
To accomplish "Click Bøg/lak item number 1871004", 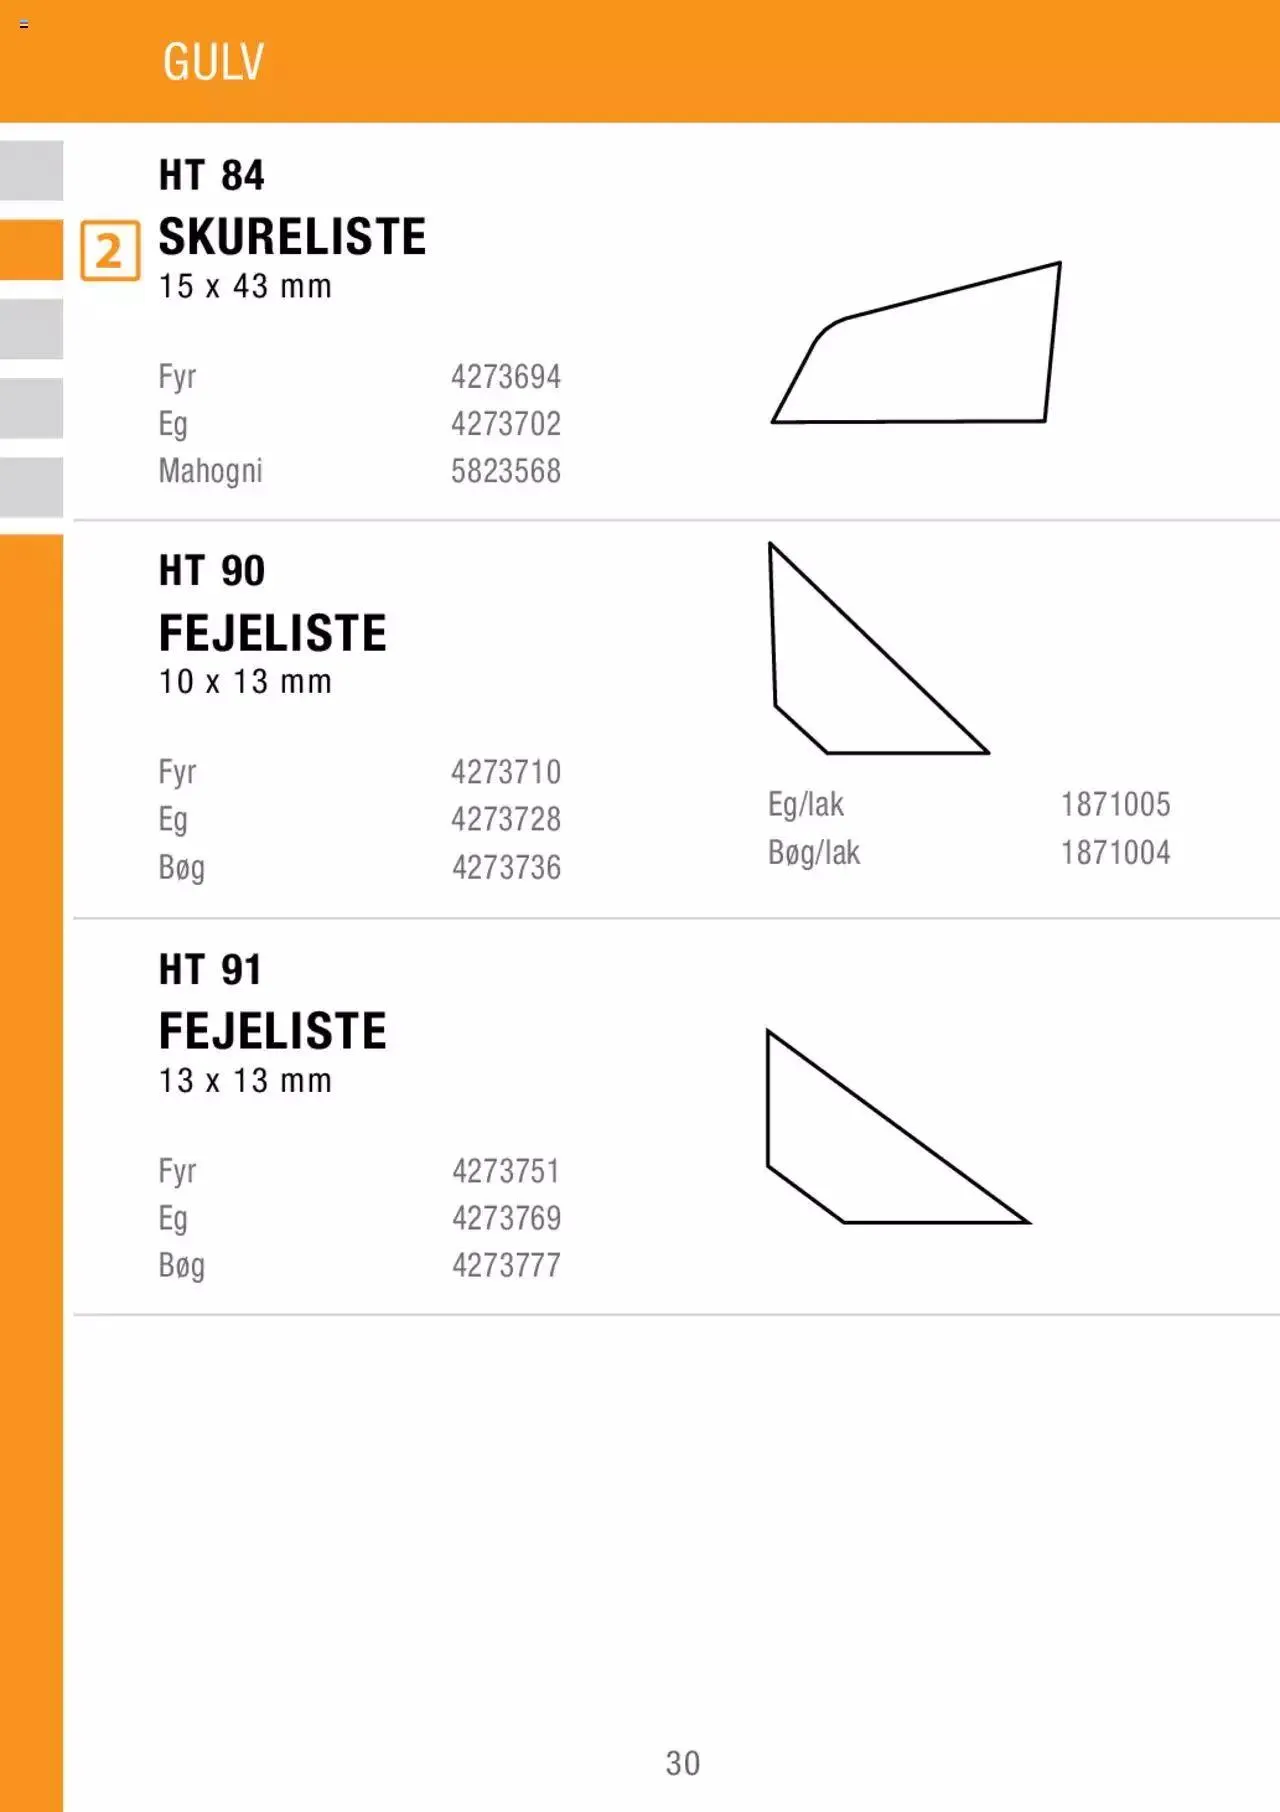I will pyautogui.click(x=1115, y=852).
